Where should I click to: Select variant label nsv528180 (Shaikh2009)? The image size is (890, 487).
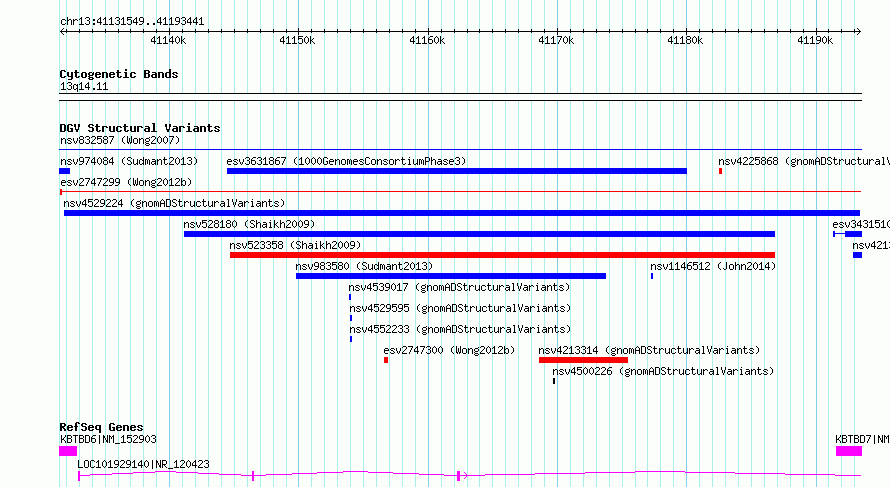(249, 224)
